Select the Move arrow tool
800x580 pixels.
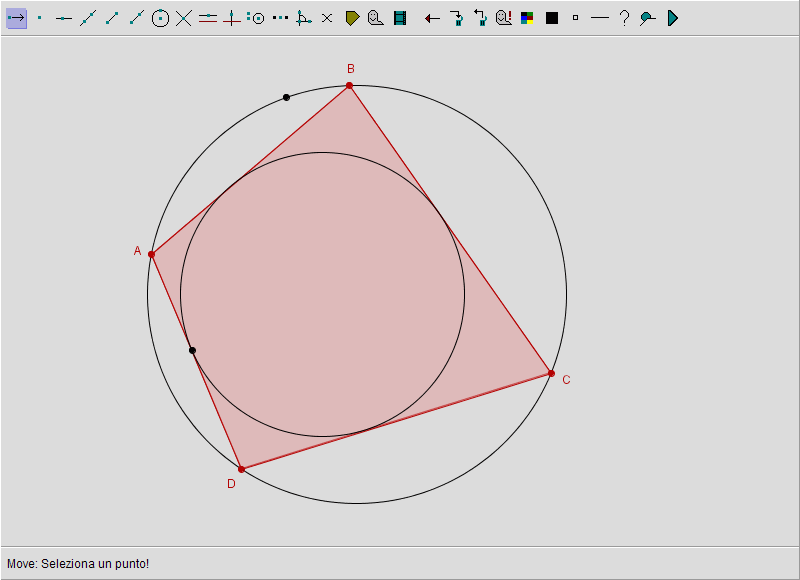16,18
